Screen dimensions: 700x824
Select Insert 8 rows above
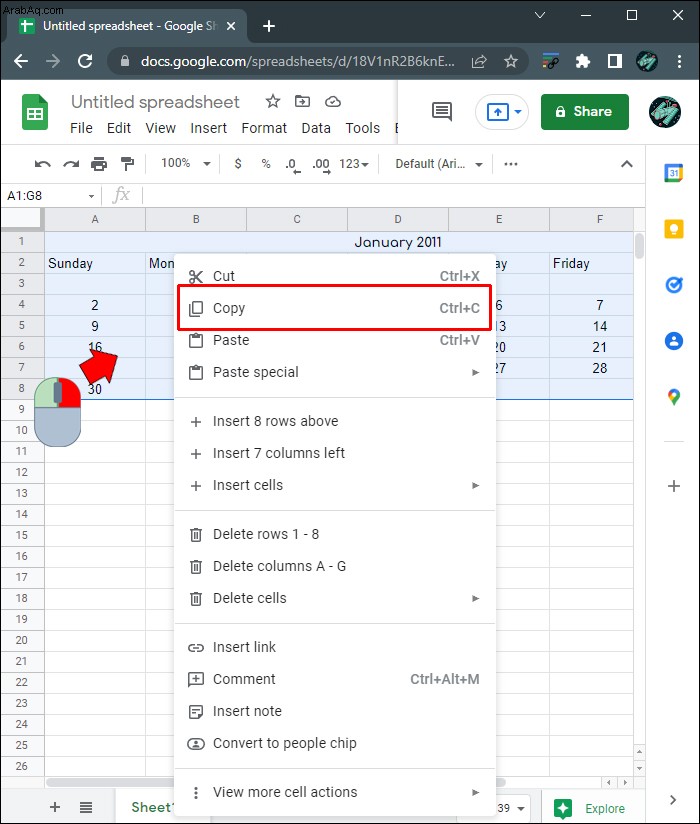pos(335,421)
